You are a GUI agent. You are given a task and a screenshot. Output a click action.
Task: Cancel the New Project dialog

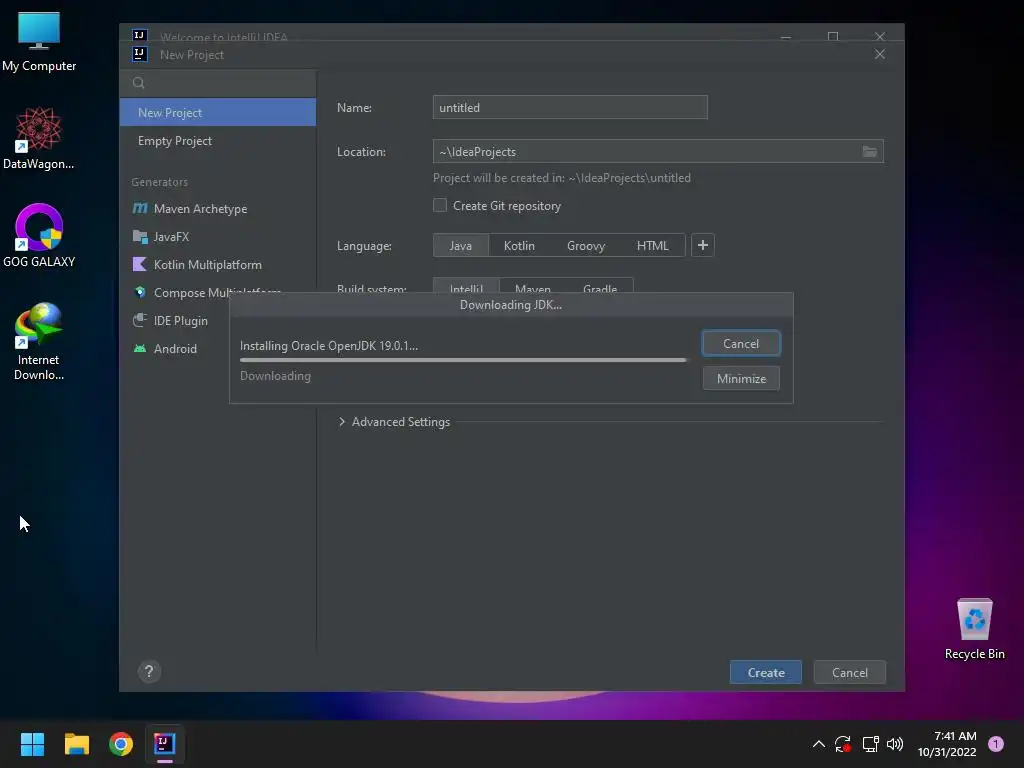pyautogui.click(x=850, y=673)
